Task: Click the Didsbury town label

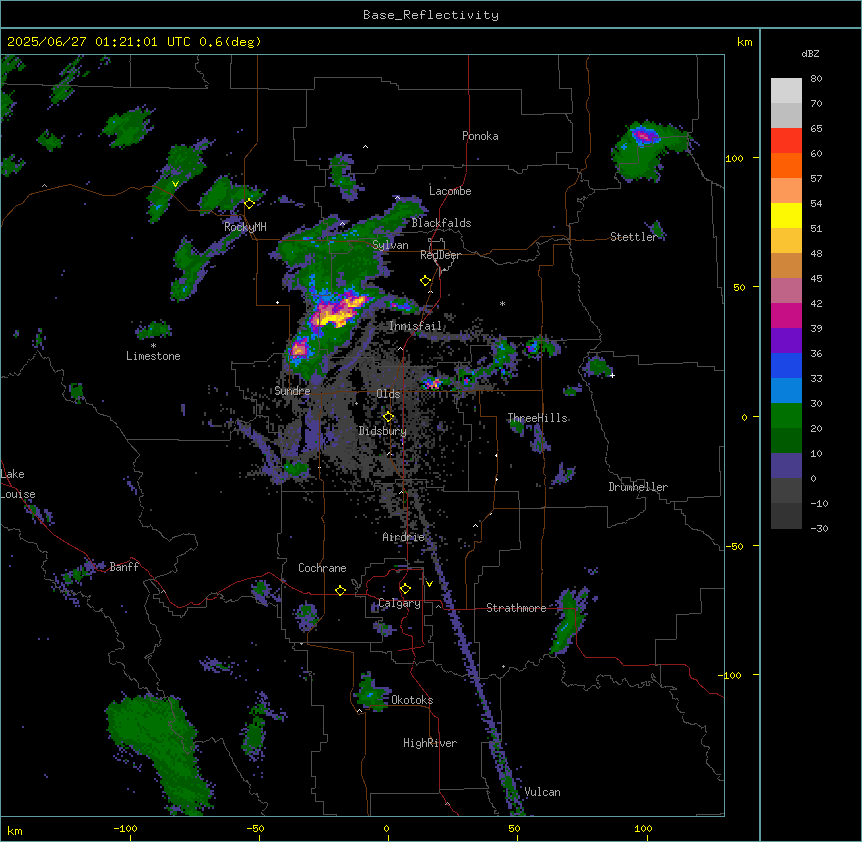Action: (x=383, y=431)
